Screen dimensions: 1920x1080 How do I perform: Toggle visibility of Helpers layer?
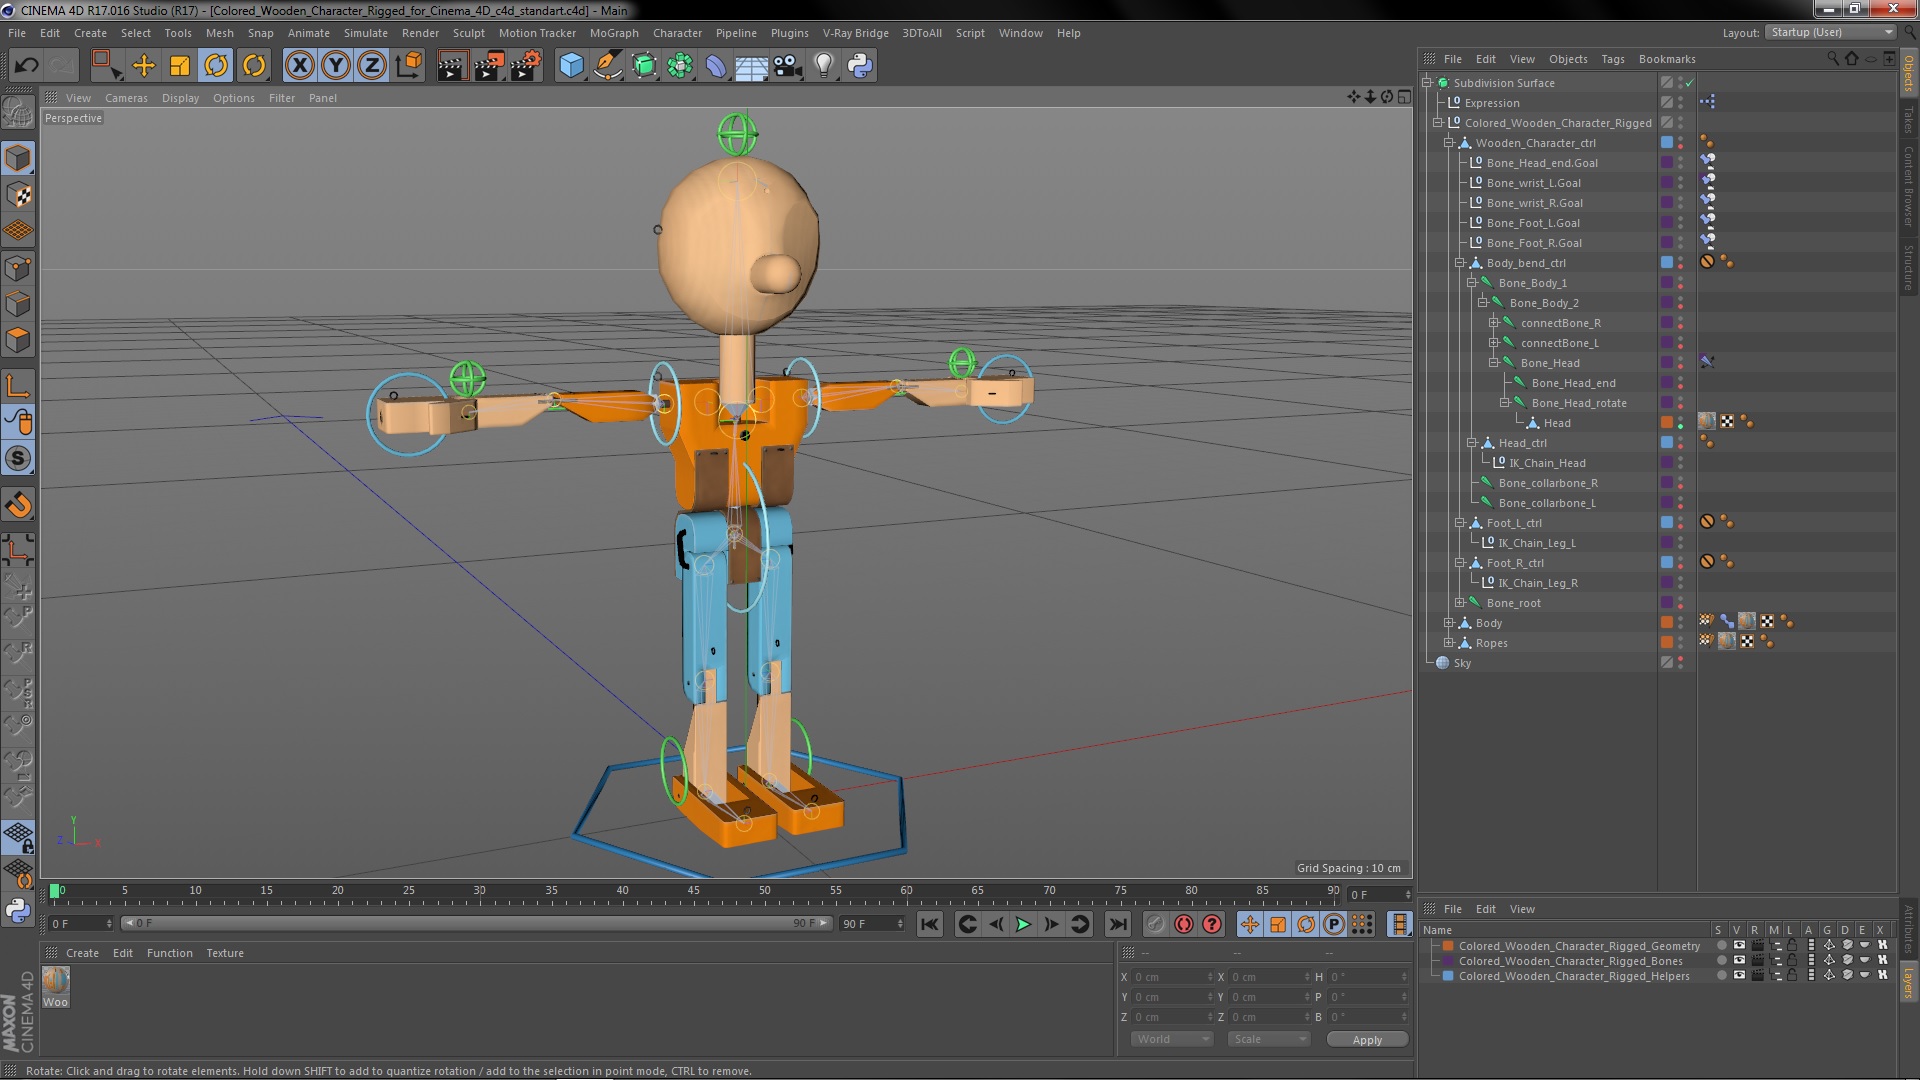pos(1739,975)
